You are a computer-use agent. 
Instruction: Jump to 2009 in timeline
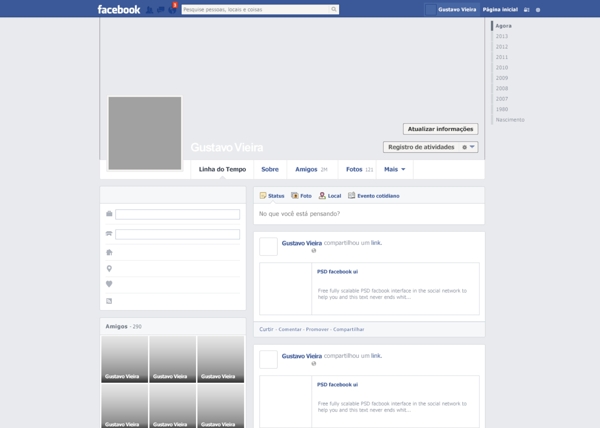click(x=502, y=78)
